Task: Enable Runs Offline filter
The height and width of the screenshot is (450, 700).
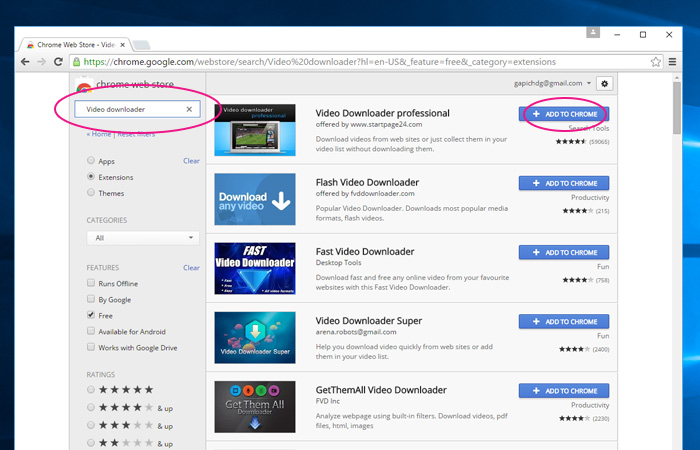Action: point(91,283)
